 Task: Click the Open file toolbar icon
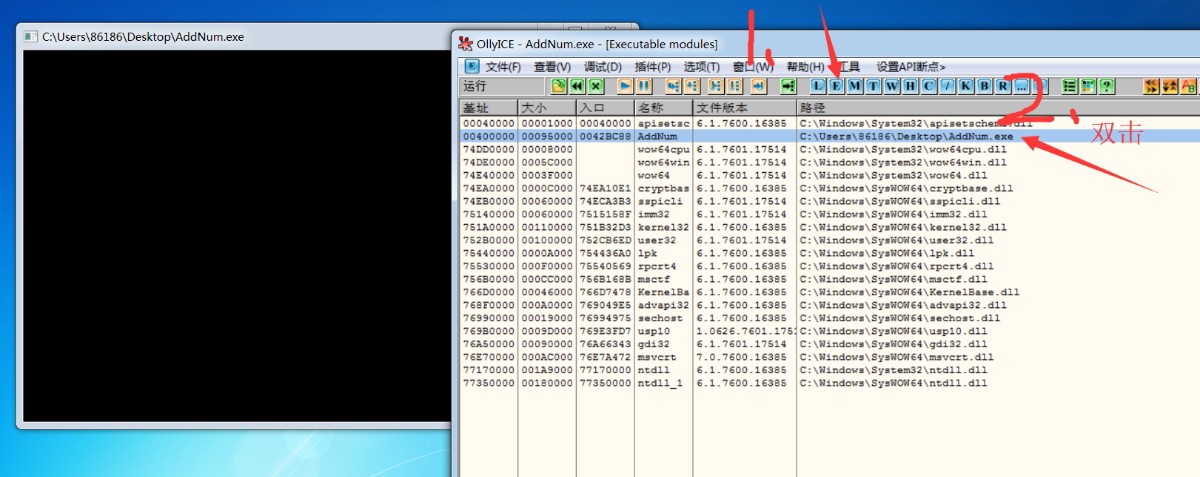coord(560,86)
